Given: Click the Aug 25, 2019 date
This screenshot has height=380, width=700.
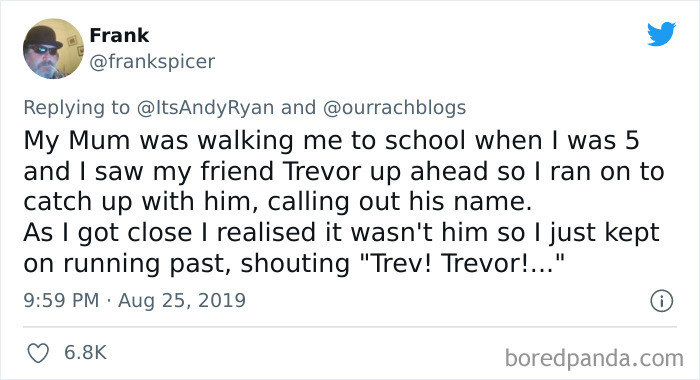Looking at the screenshot, I should pyautogui.click(x=182, y=300).
